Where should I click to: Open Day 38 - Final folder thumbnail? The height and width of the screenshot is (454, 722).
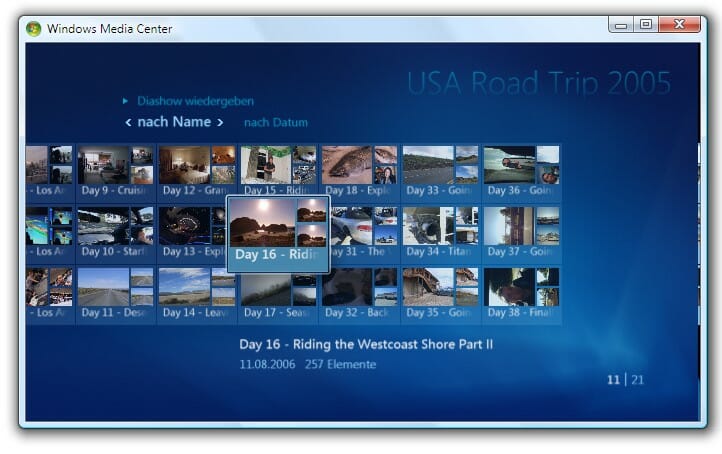(521, 295)
